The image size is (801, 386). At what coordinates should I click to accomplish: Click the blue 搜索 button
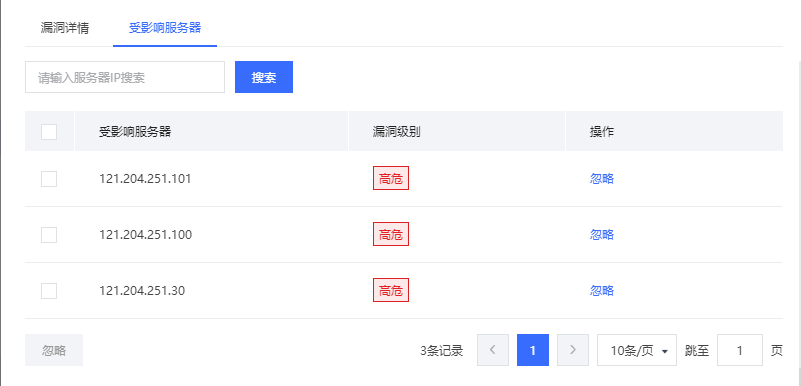264,77
